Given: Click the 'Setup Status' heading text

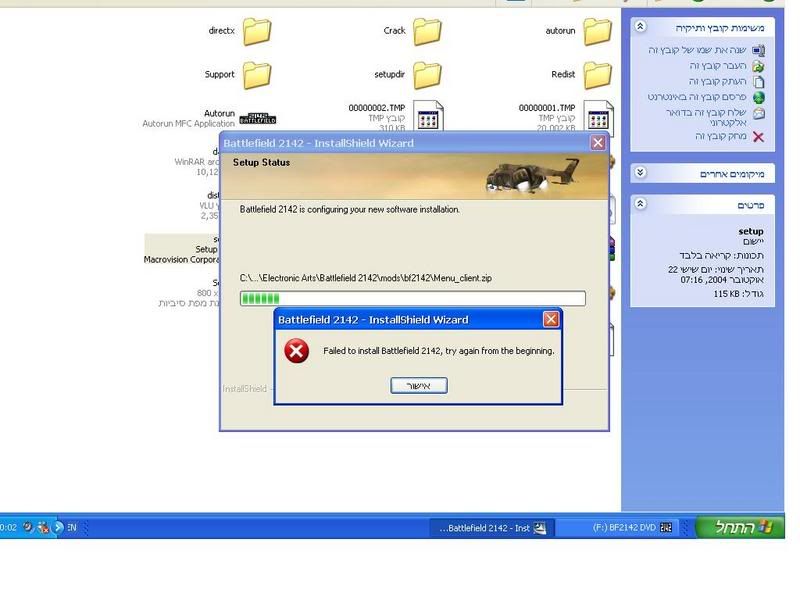Looking at the screenshot, I should tap(261, 163).
